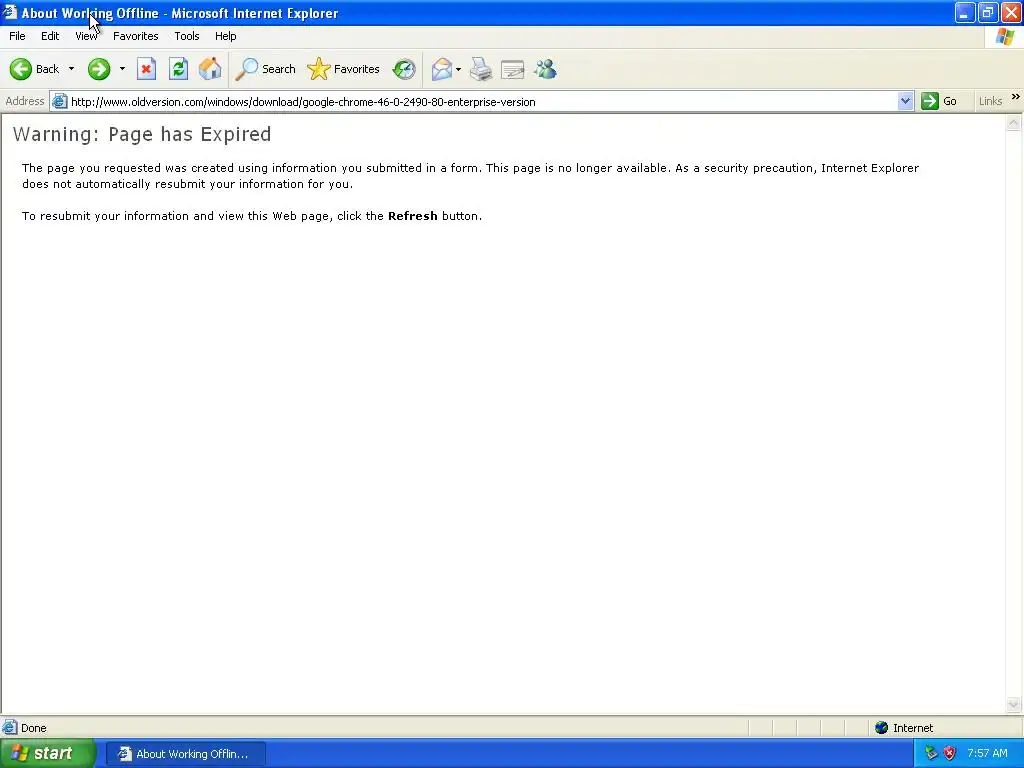Click the Windows flag logo in the menu bar
Viewport: 1024px width, 768px height.
click(x=1005, y=37)
